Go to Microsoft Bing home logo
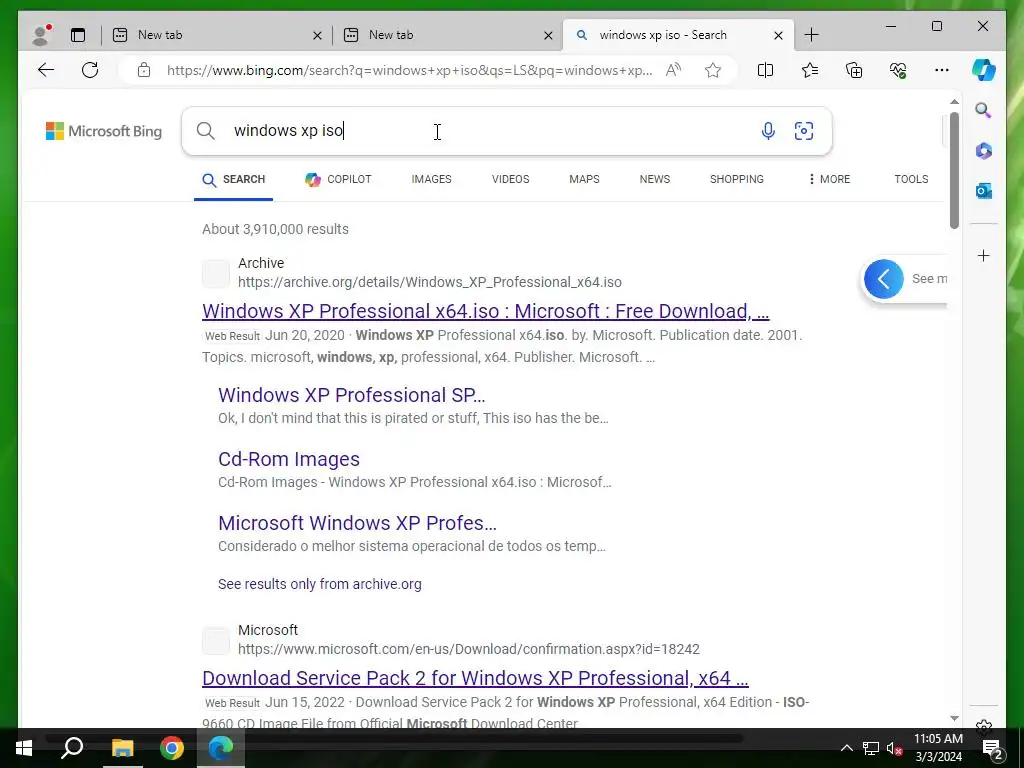This screenshot has height=768, width=1024. coord(104,131)
